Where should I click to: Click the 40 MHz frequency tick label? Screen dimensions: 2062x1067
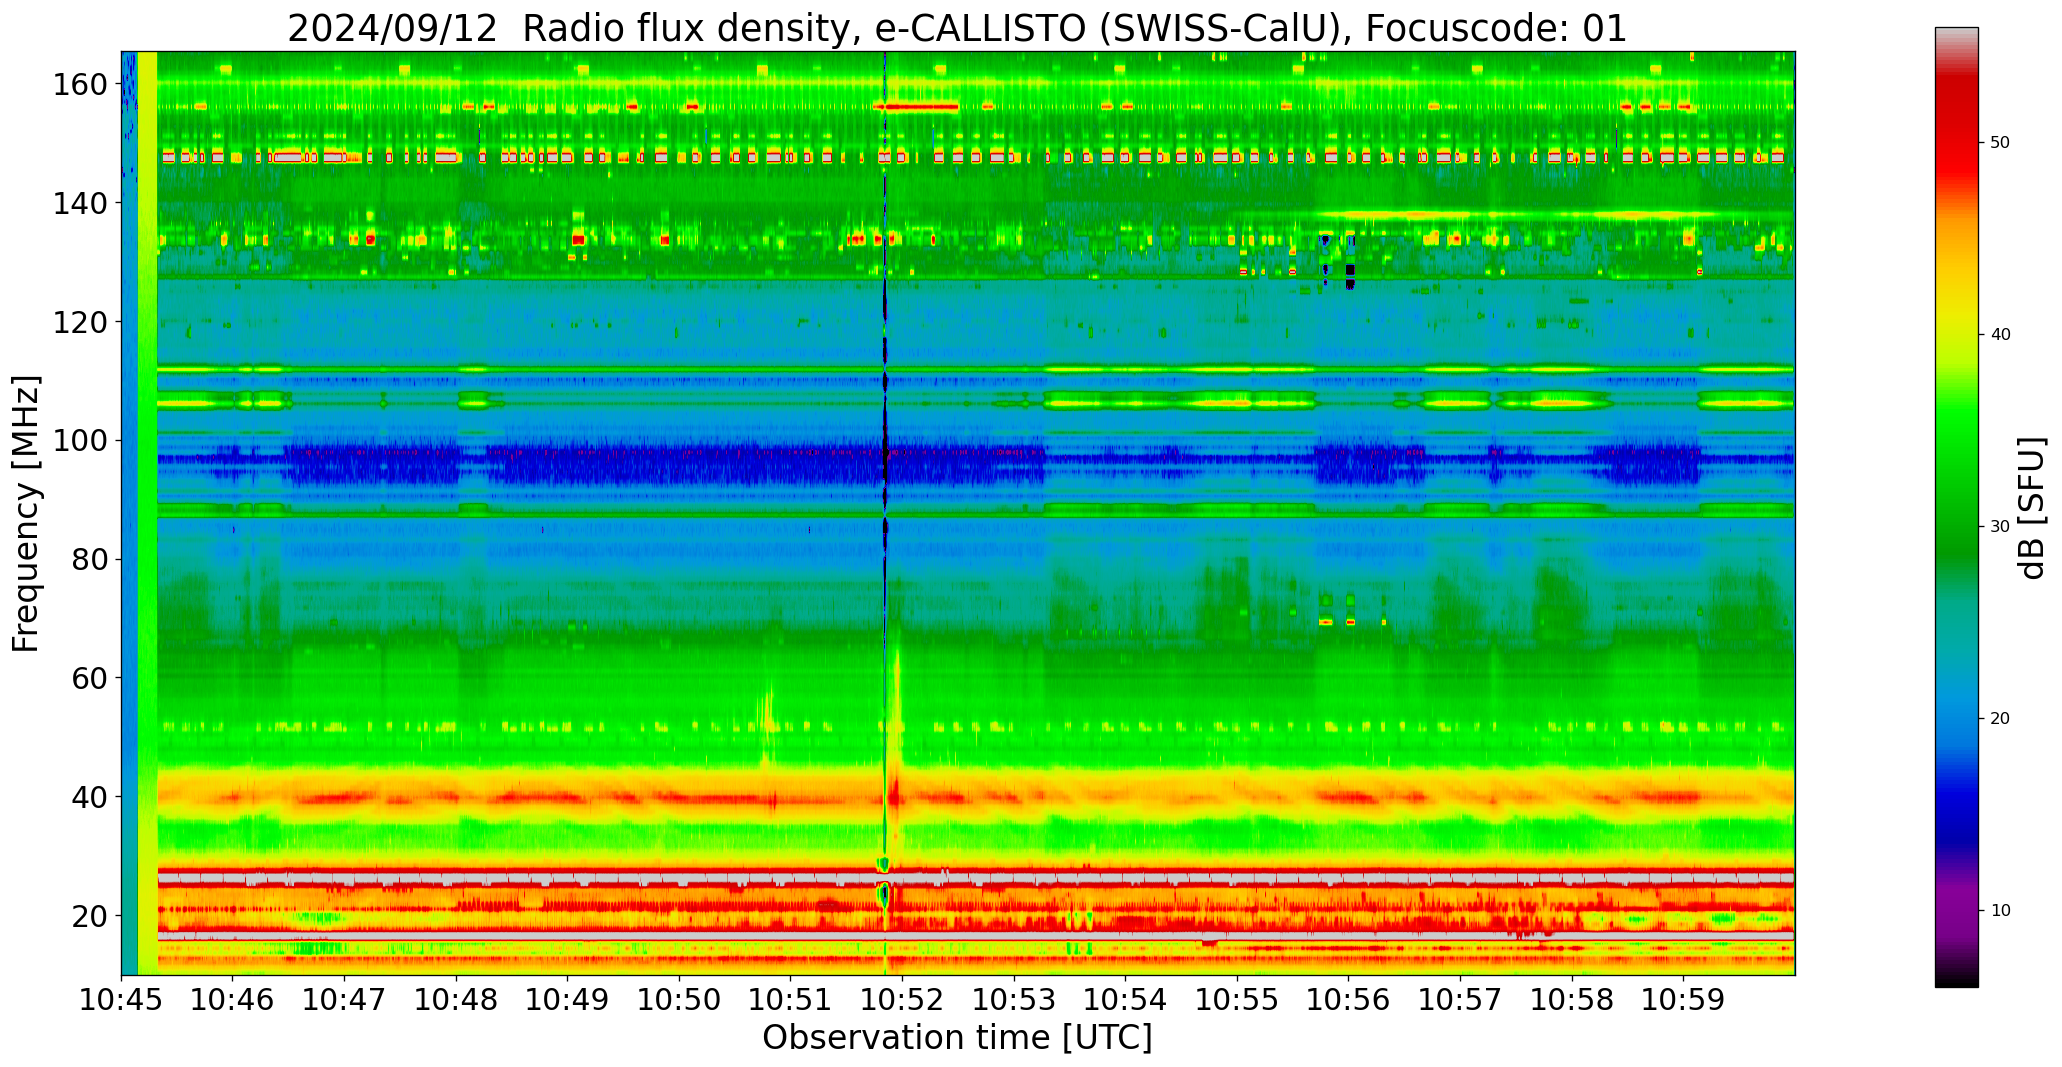pyautogui.click(x=89, y=797)
